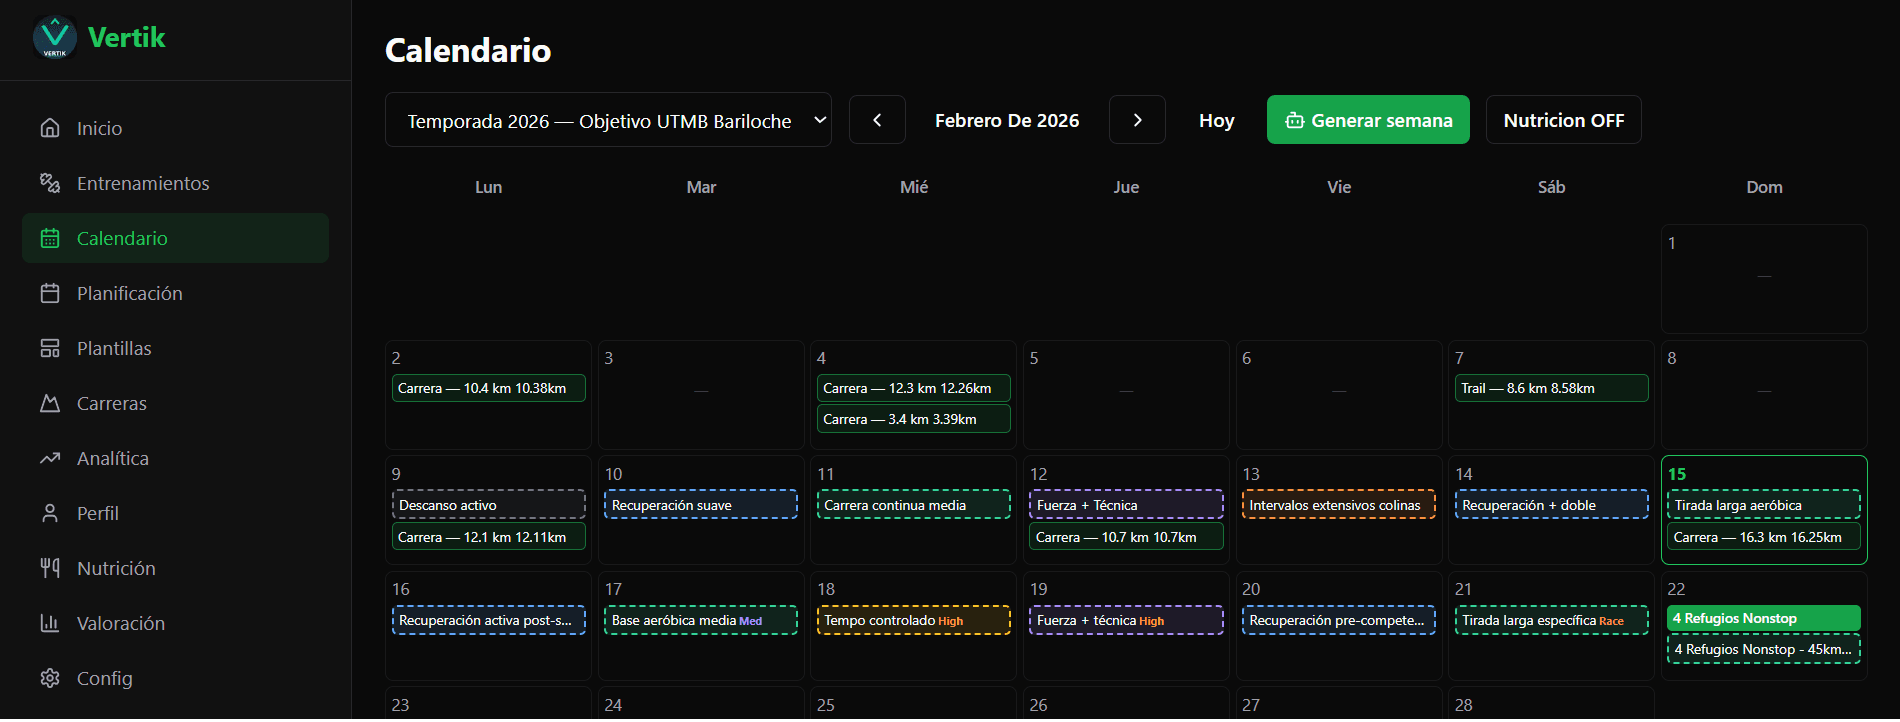Open Nutrición via the utensils icon
The width and height of the screenshot is (1900, 722).
click(50, 568)
